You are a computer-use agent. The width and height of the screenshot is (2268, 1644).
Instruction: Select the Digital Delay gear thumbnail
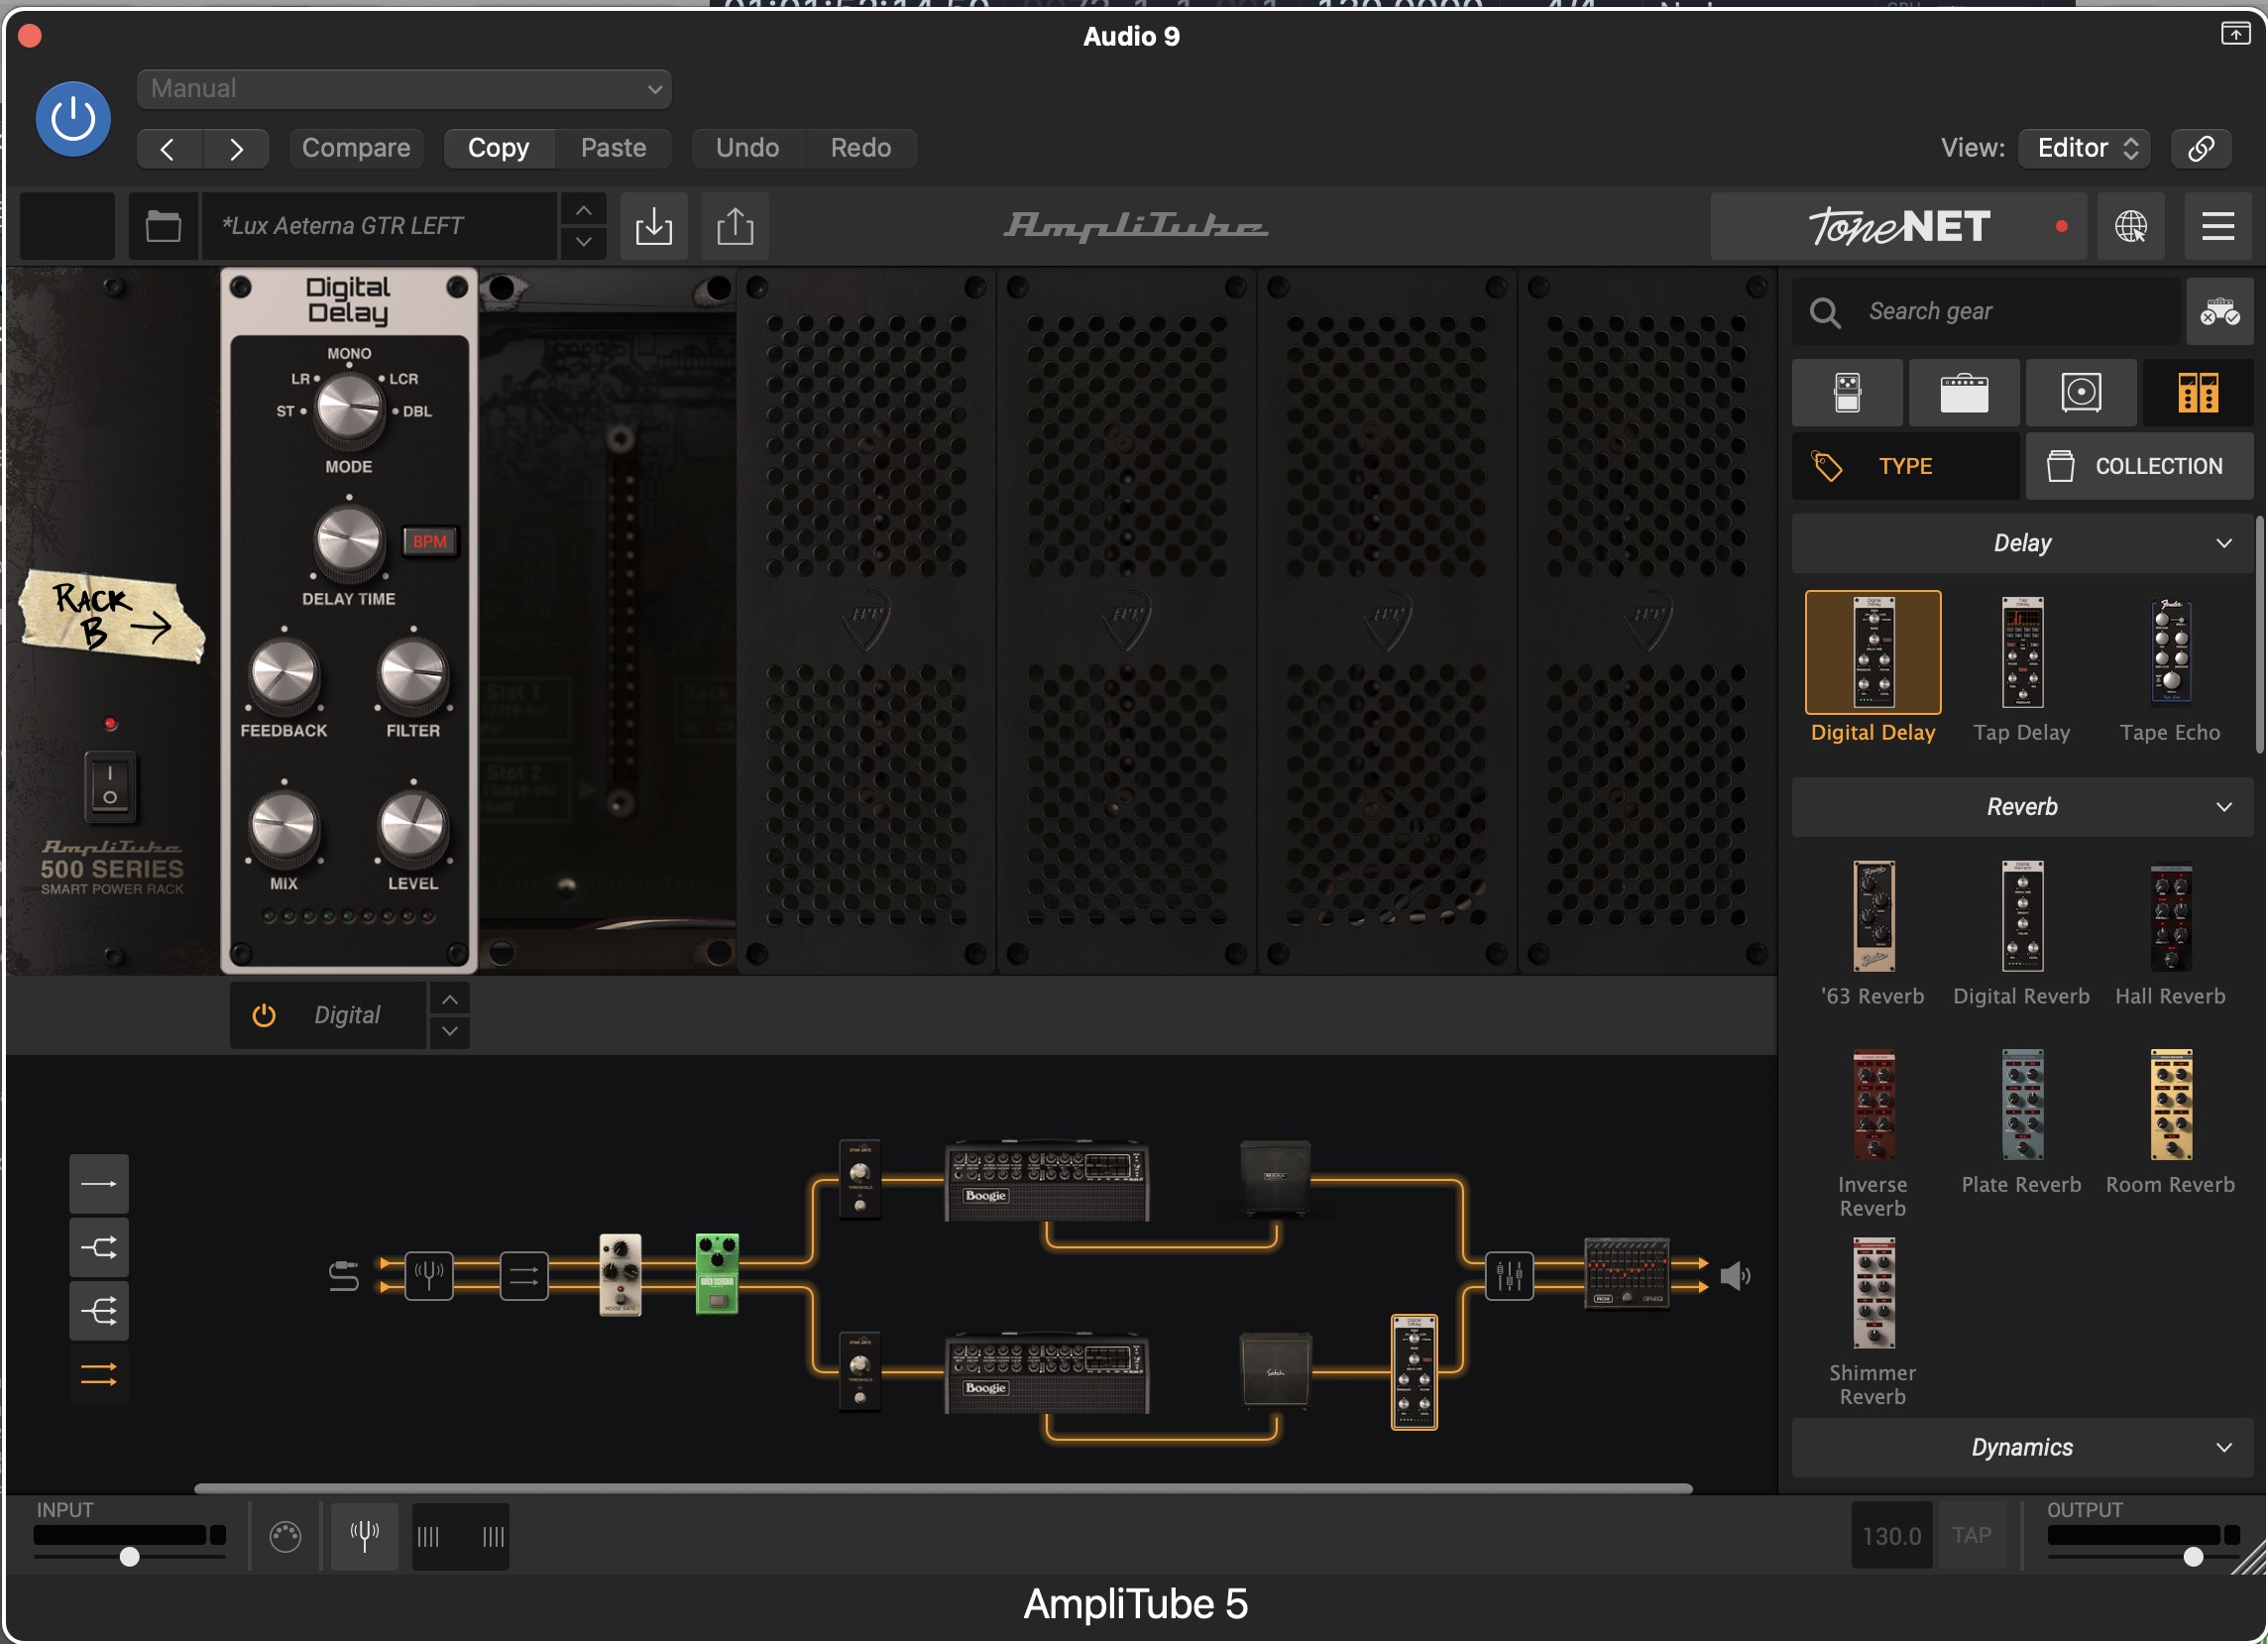point(1873,653)
